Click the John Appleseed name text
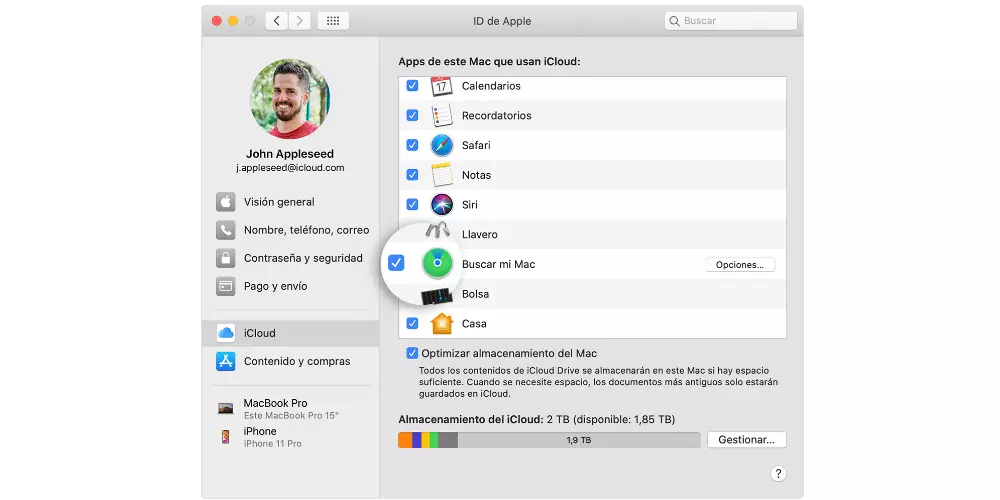 [x=290, y=154]
